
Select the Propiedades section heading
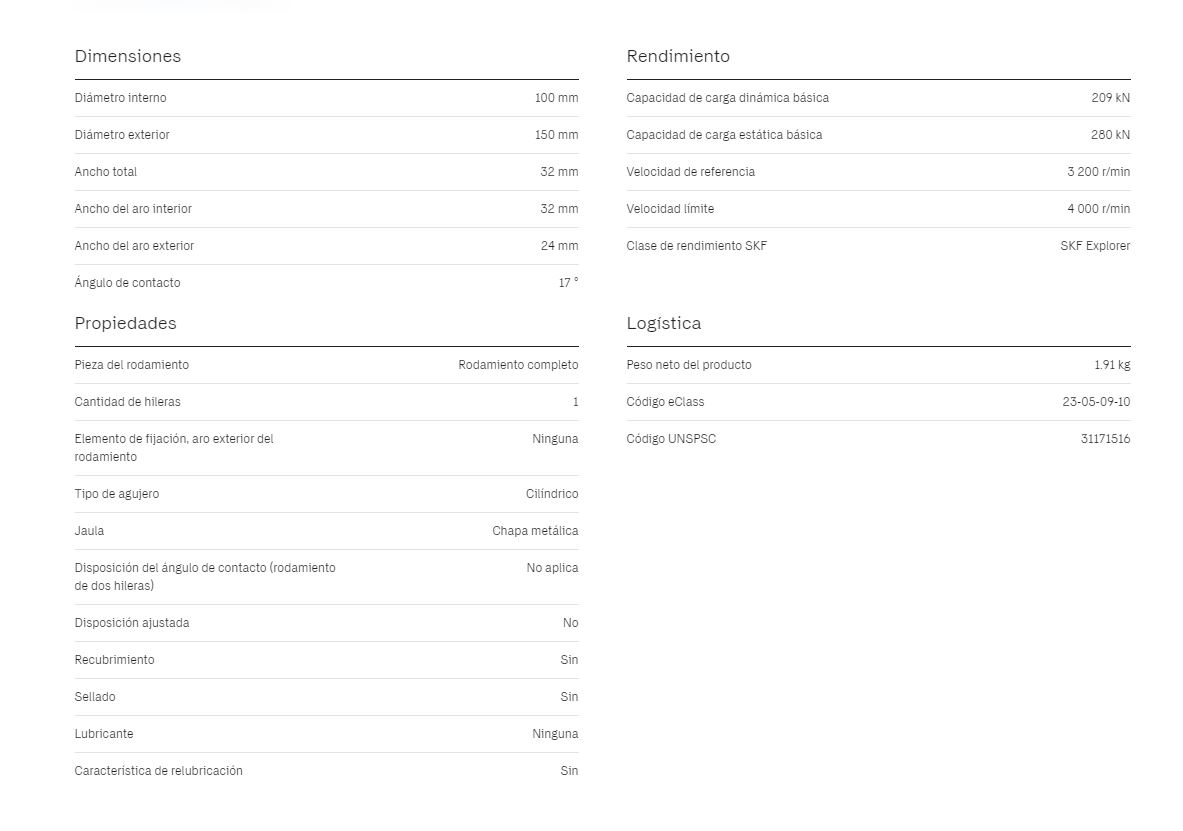click(x=125, y=324)
